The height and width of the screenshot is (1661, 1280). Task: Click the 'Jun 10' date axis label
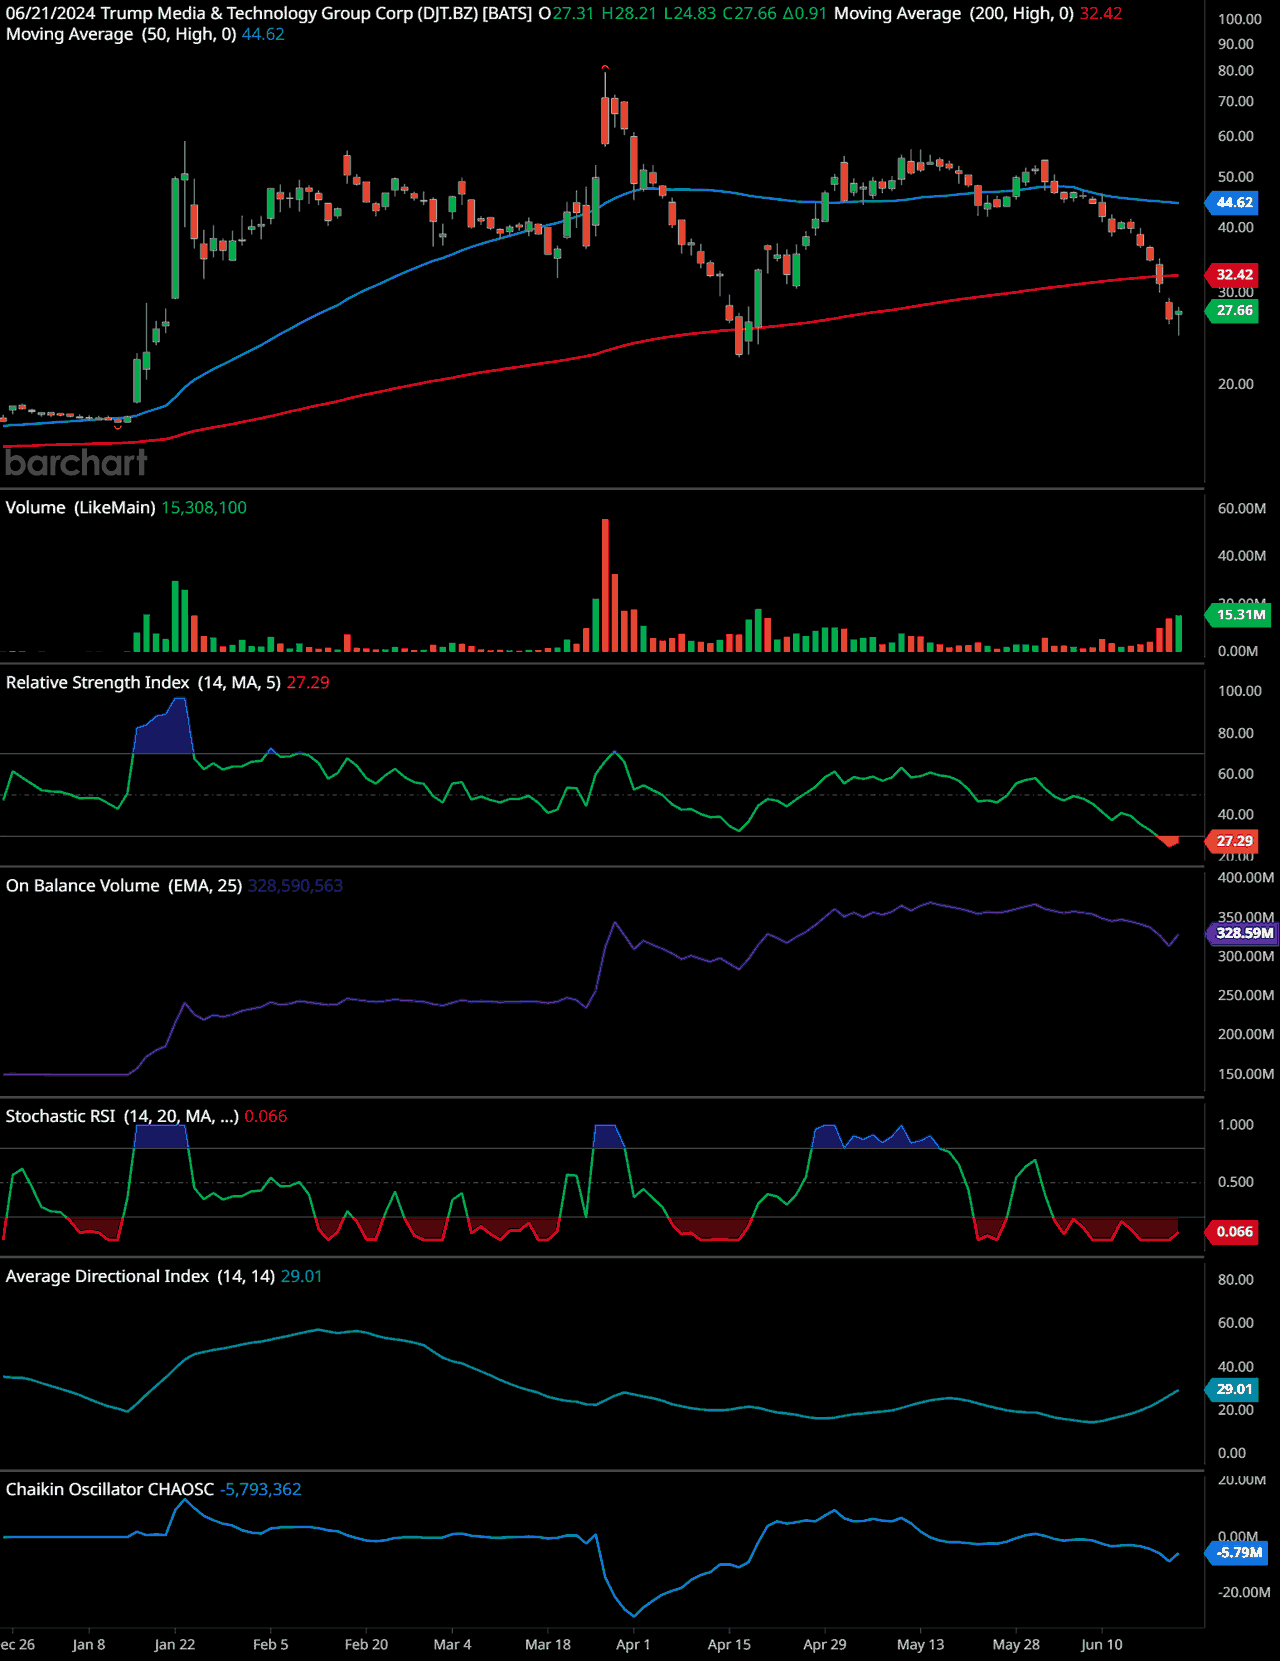[x=1102, y=1644]
